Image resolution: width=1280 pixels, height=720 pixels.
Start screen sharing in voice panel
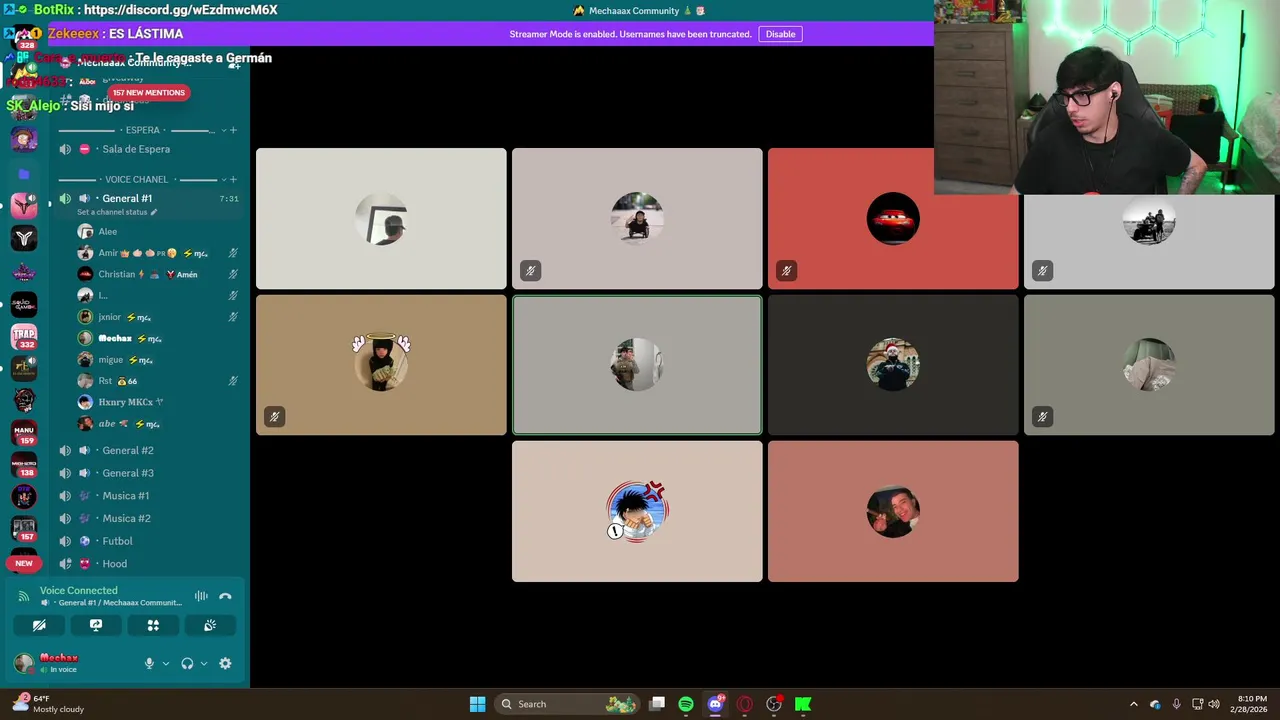click(96, 625)
